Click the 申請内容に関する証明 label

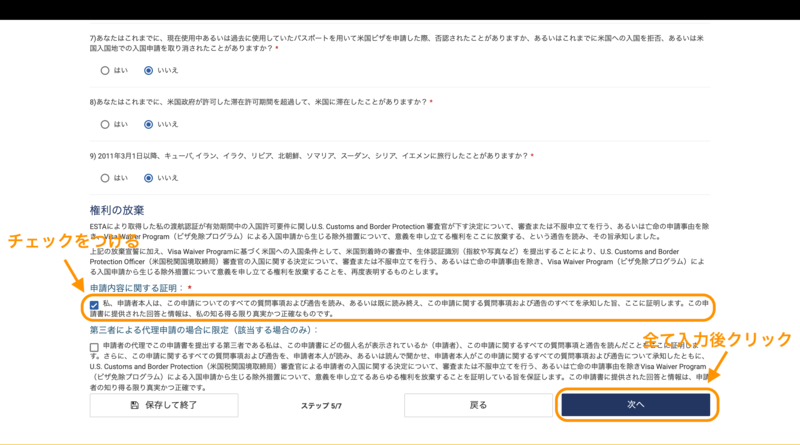click(136, 288)
